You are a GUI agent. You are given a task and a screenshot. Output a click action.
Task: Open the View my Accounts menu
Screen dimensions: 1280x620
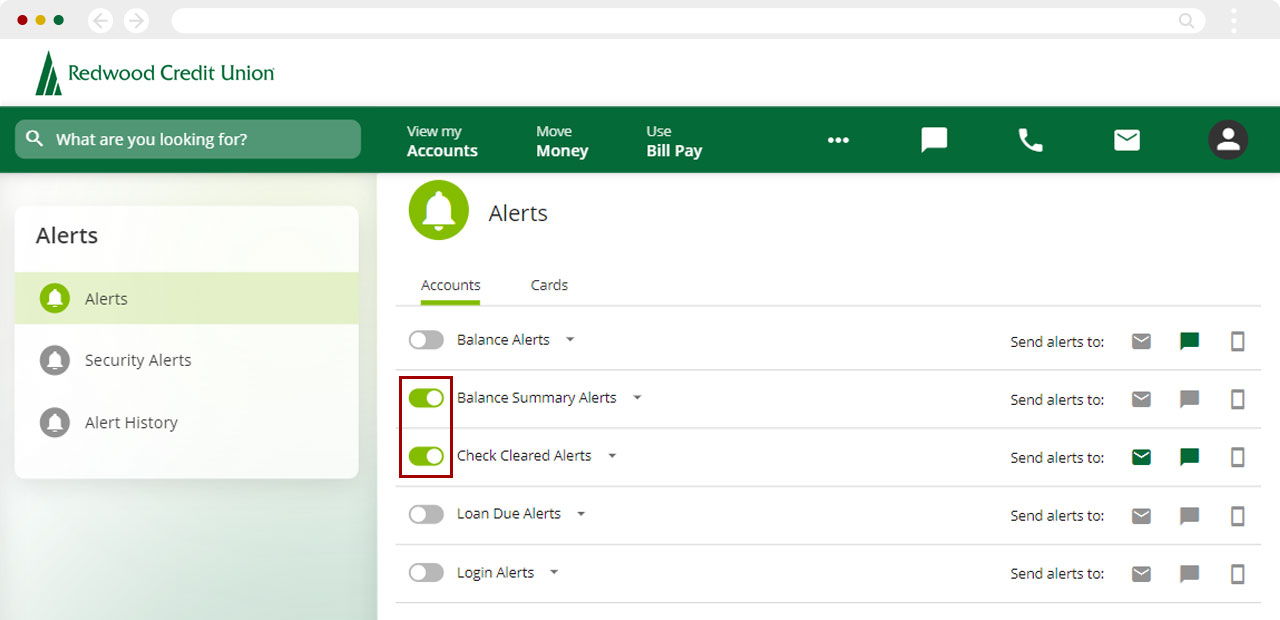[x=442, y=141]
